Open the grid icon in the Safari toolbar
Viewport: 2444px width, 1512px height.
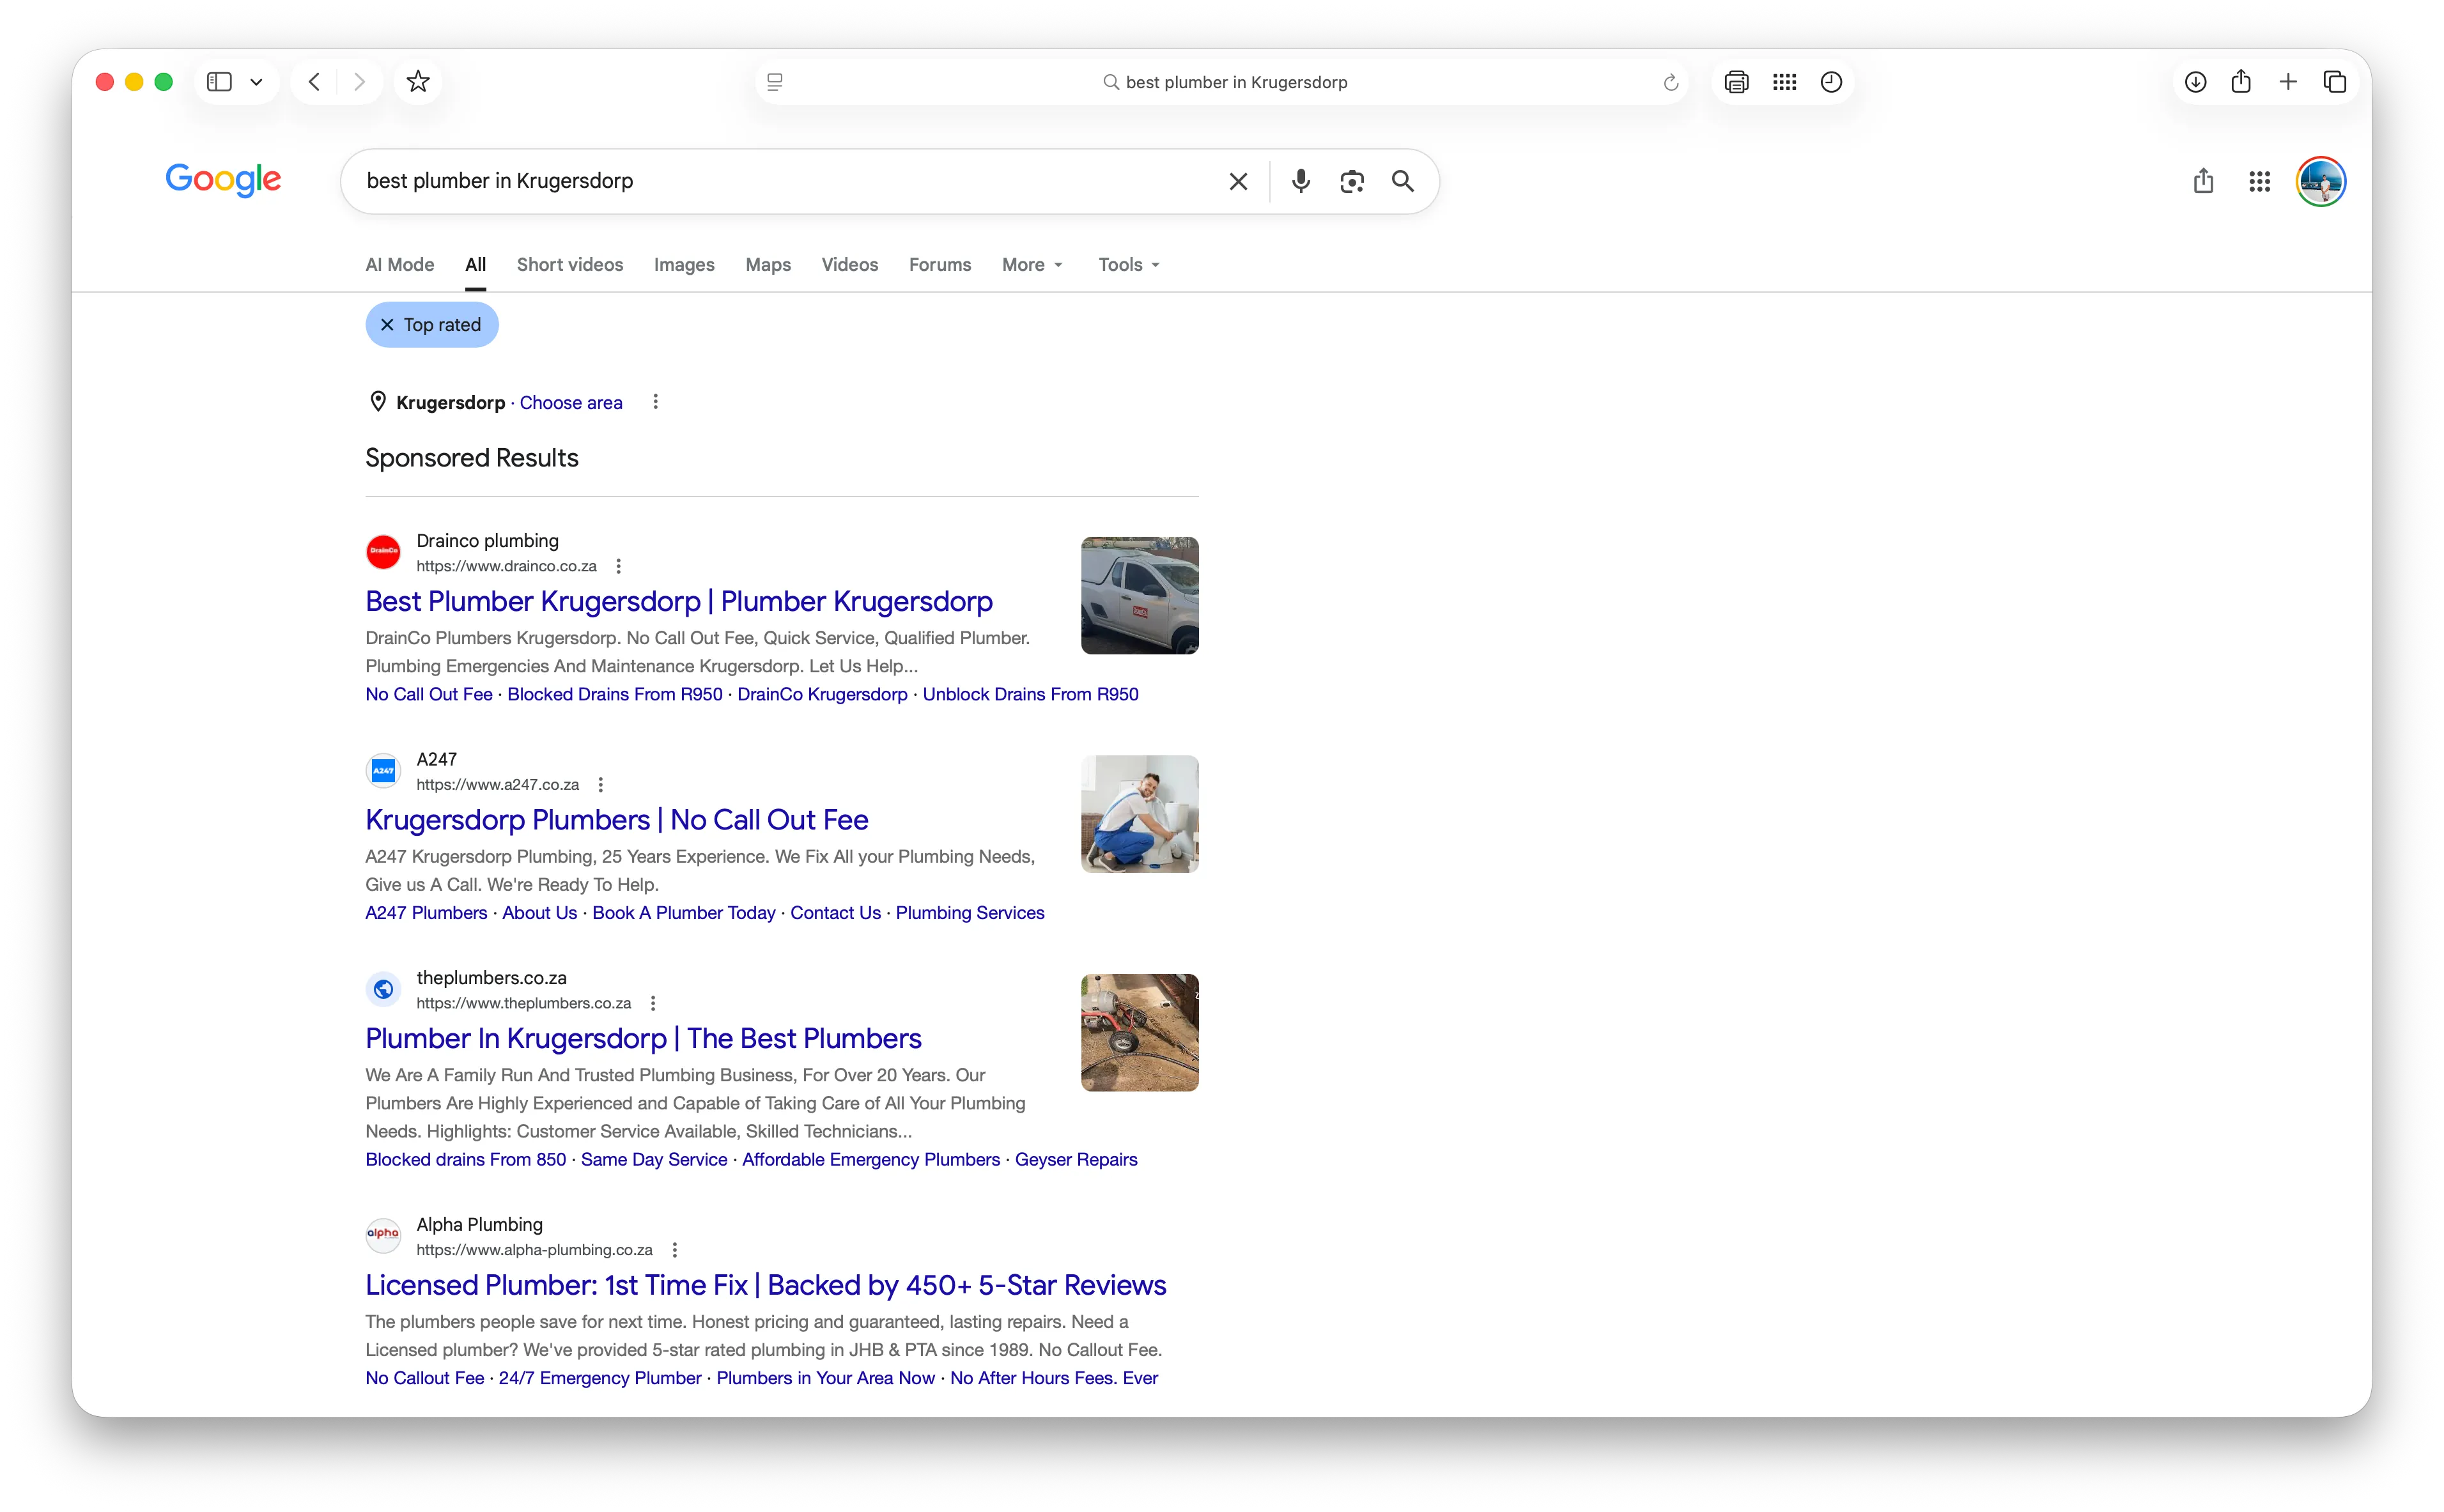(x=1784, y=82)
